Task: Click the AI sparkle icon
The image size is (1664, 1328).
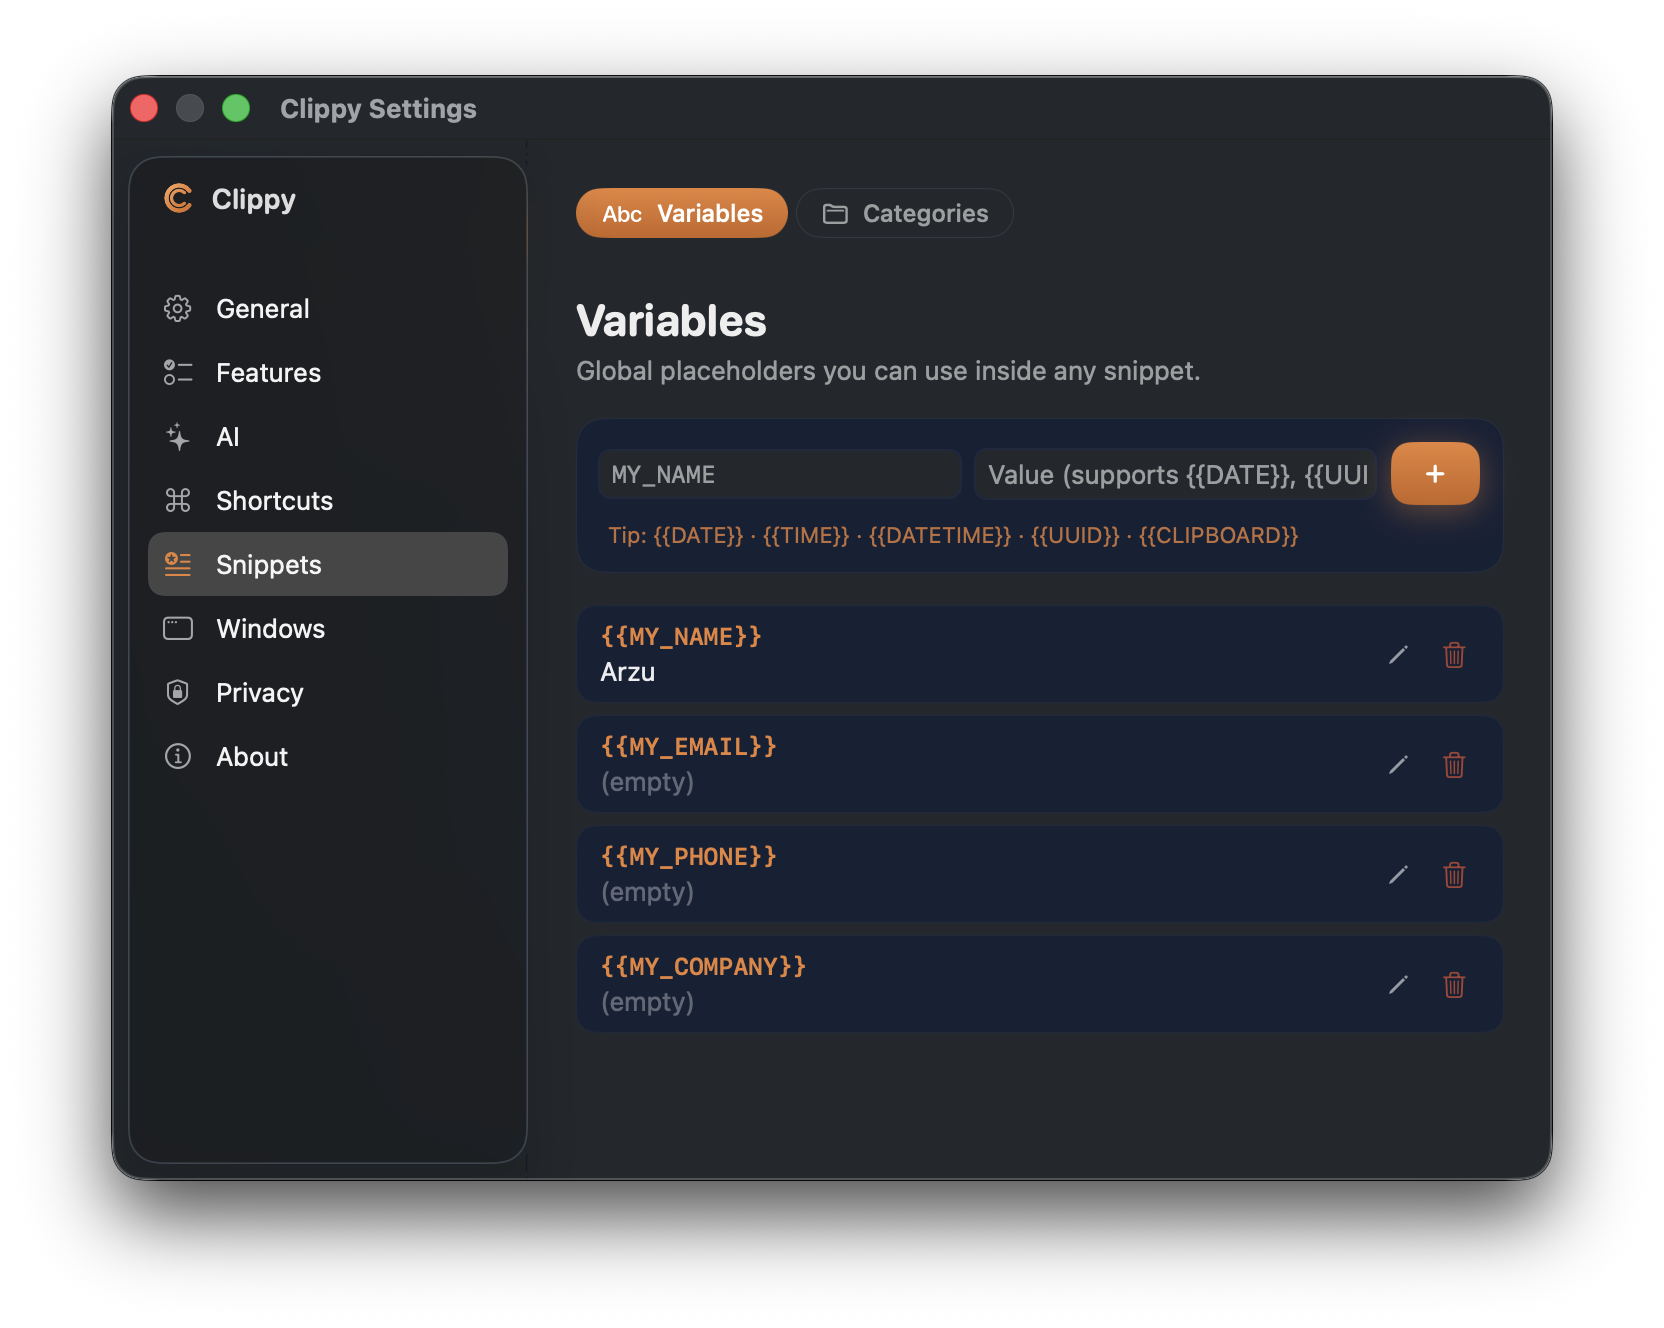Action: pyautogui.click(x=178, y=436)
